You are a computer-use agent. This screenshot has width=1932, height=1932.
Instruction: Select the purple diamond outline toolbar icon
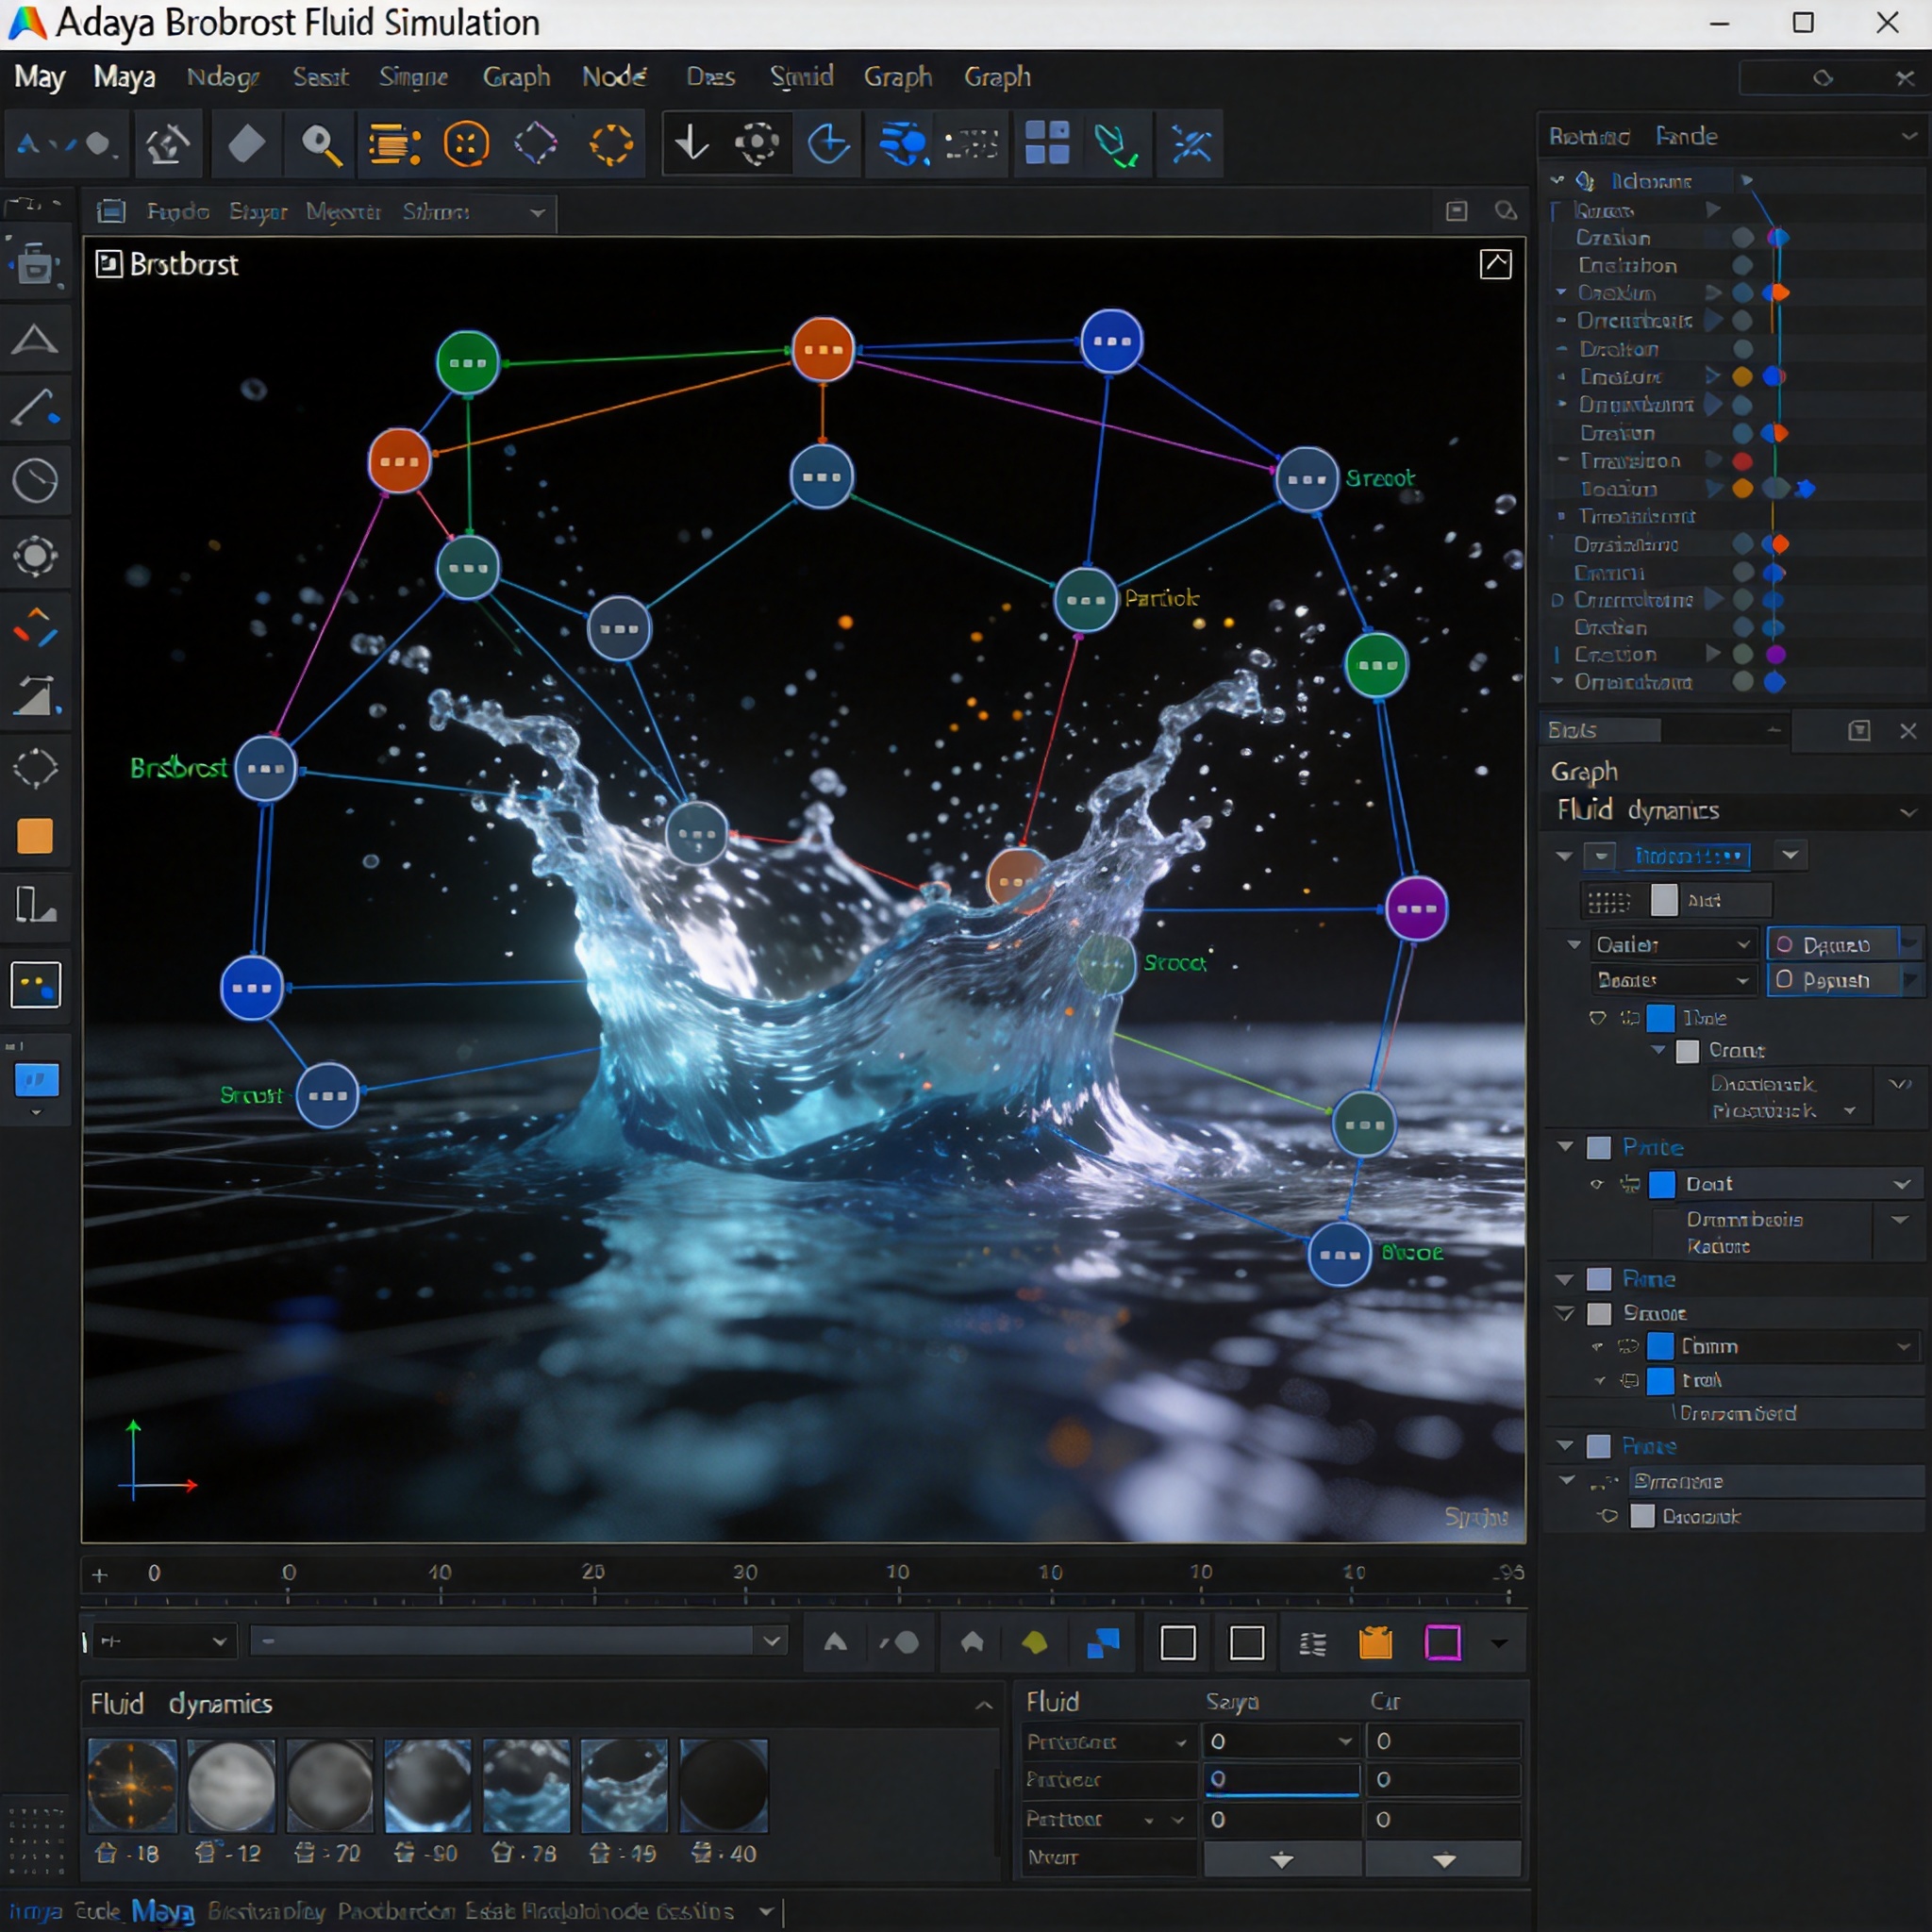pyautogui.click(x=536, y=145)
